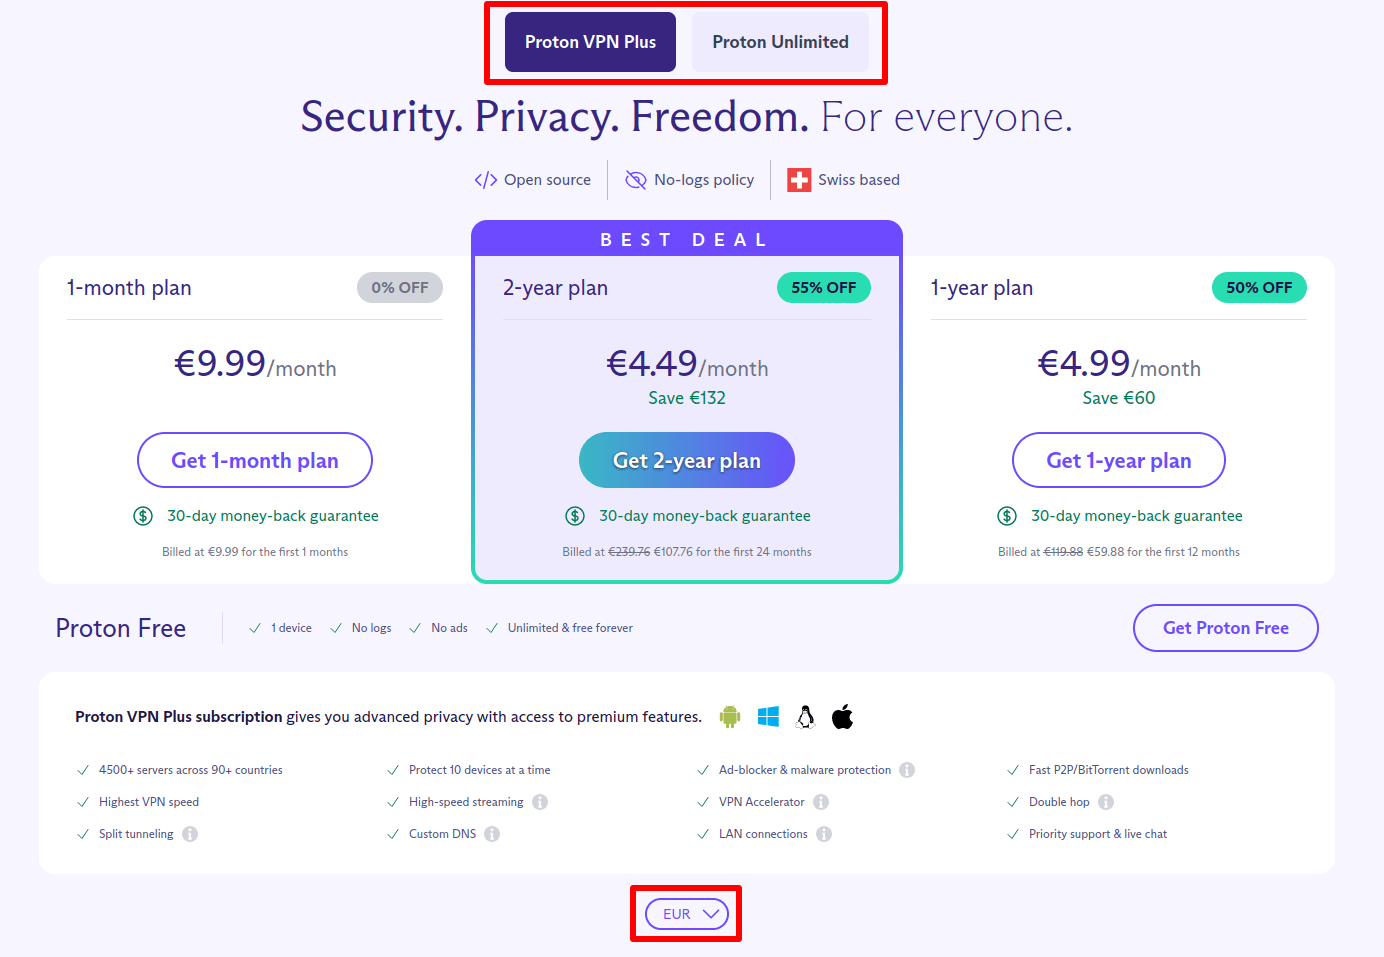Click the High-speed streaming info icon
The width and height of the screenshot is (1384, 957).
539,802
